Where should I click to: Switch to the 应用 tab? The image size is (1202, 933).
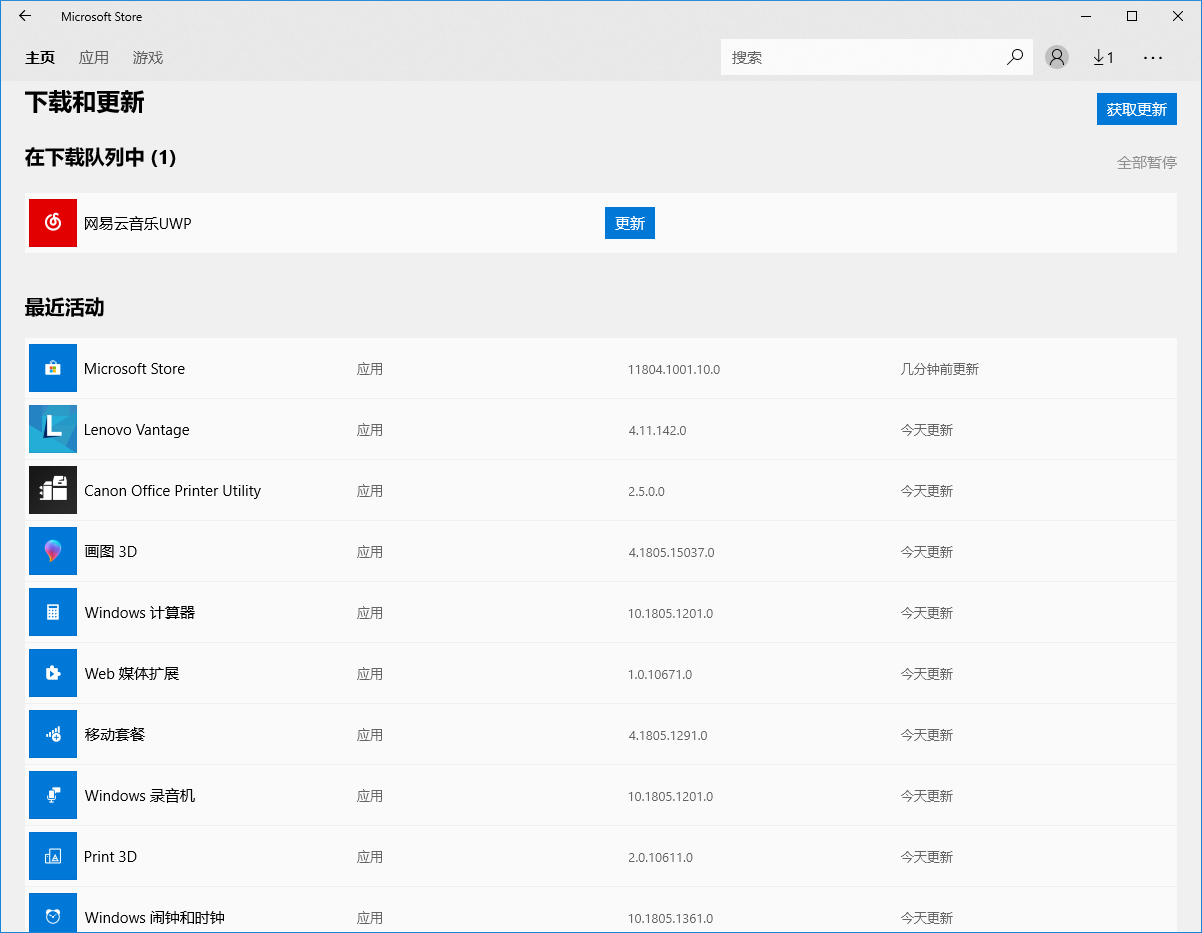pyautogui.click(x=94, y=58)
